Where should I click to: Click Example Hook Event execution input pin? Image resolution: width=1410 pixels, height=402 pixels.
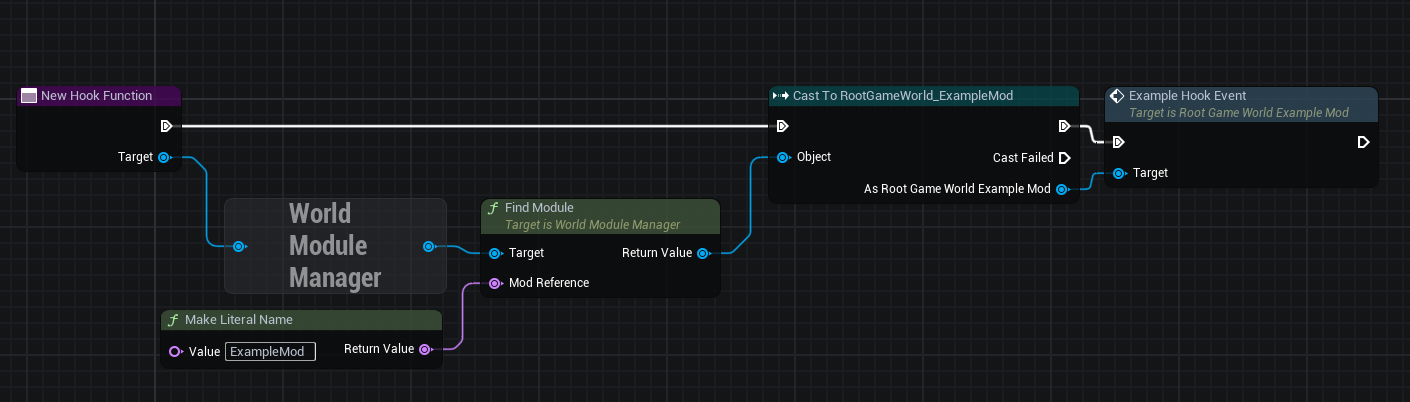click(1118, 142)
